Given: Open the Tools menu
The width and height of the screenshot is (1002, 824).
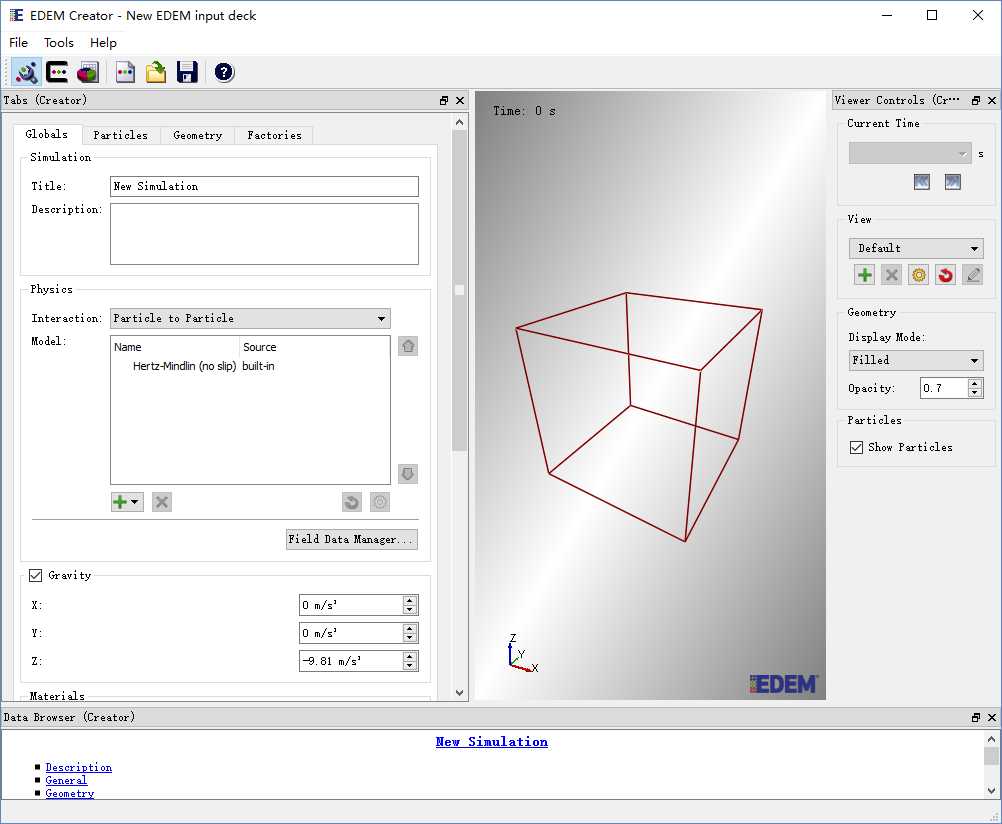Looking at the screenshot, I should pos(59,43).
